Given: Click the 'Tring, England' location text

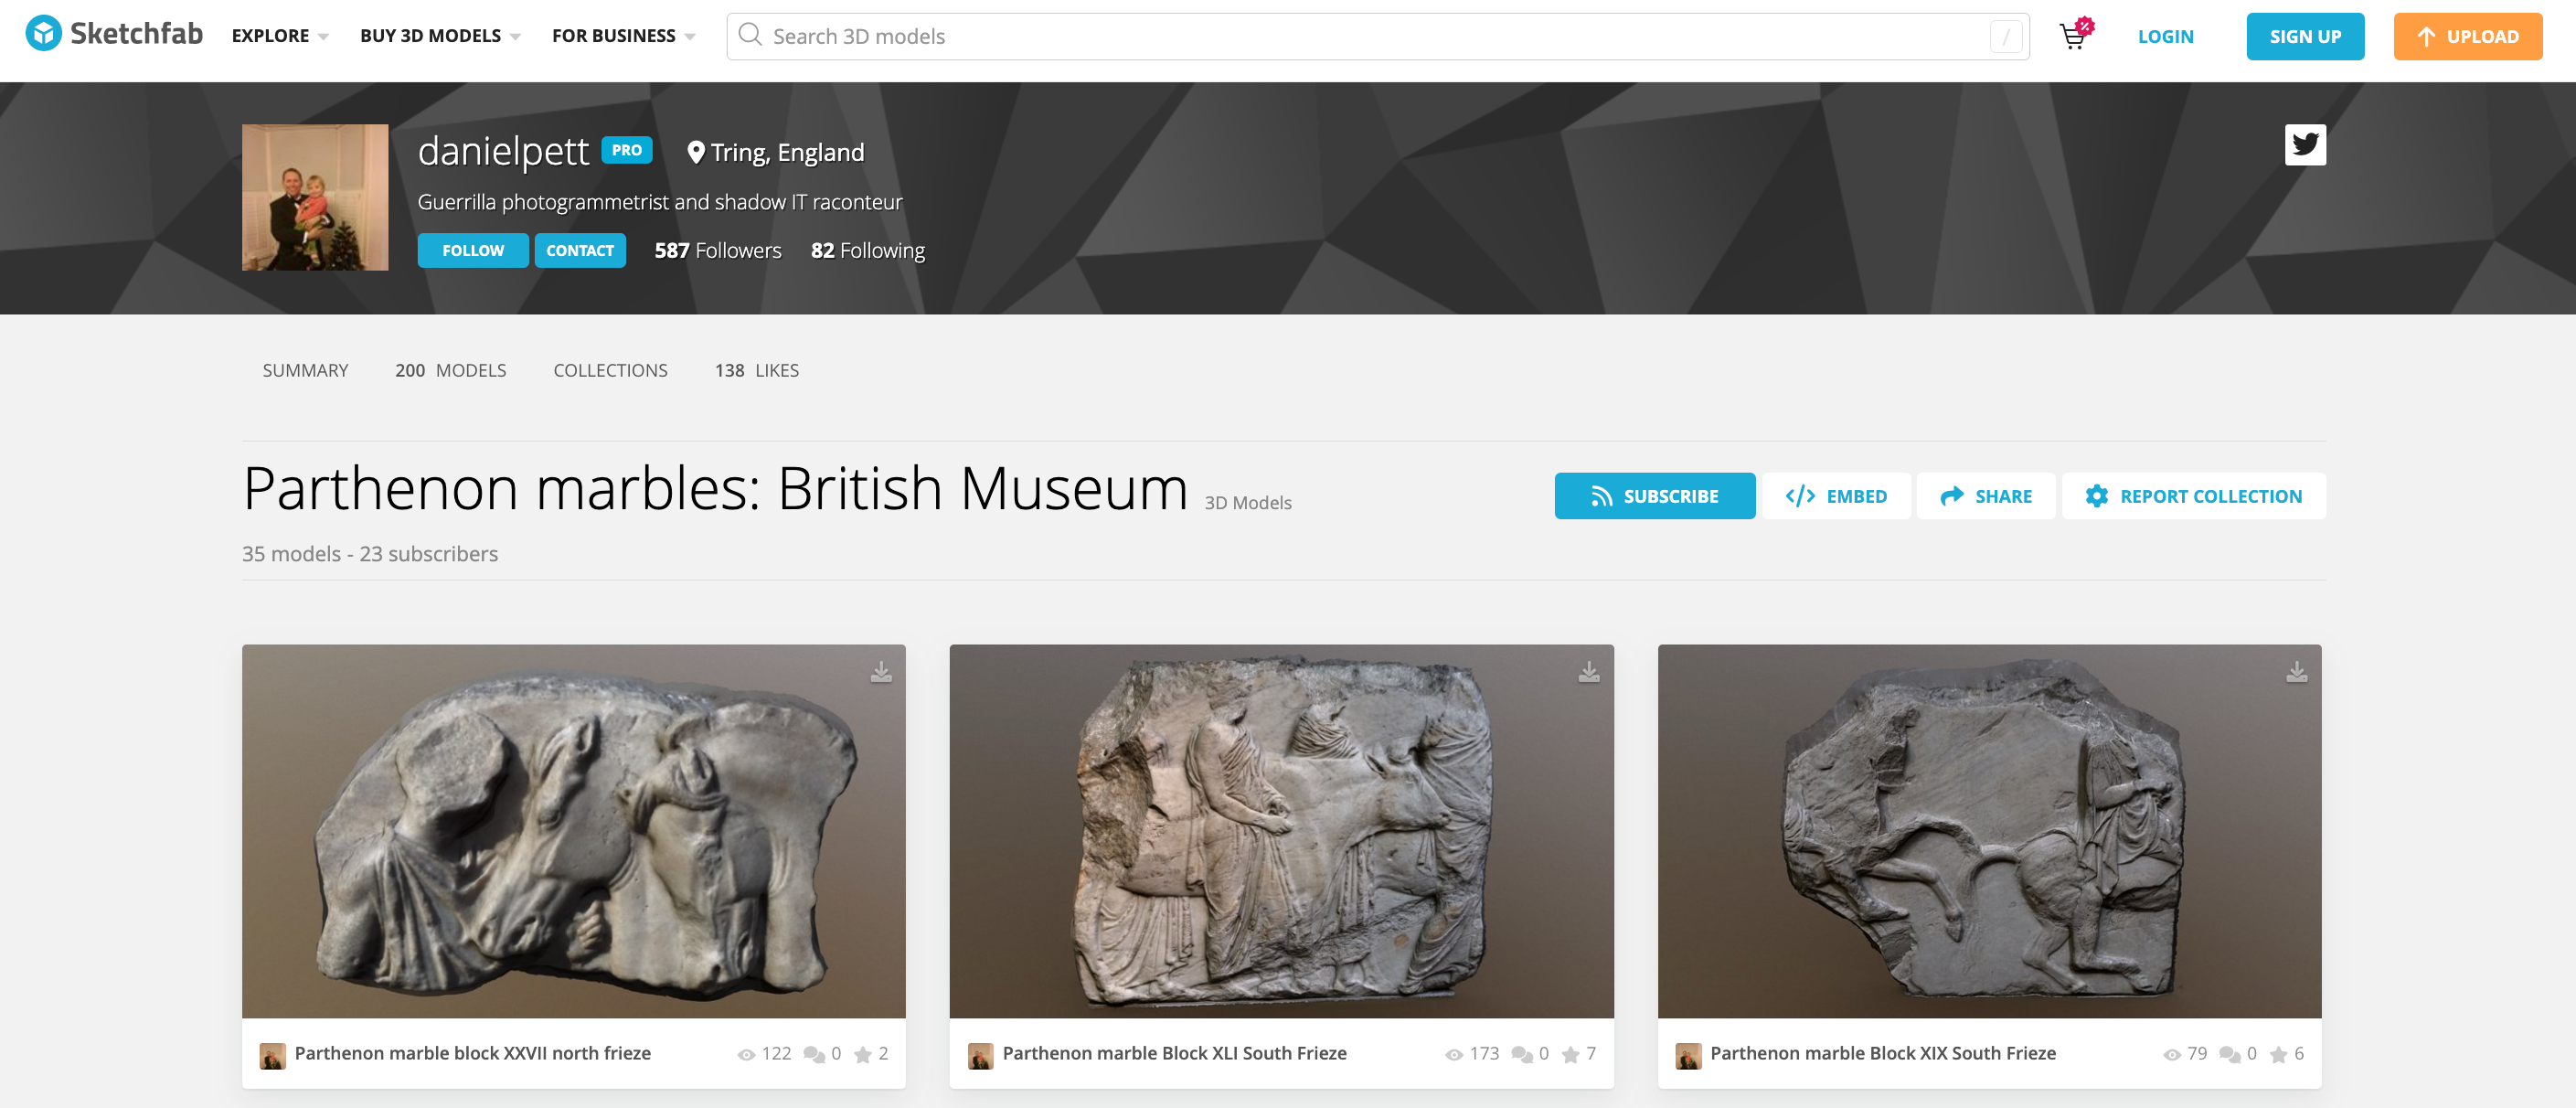Looking at the screenshot, I should tap(787, 152).
